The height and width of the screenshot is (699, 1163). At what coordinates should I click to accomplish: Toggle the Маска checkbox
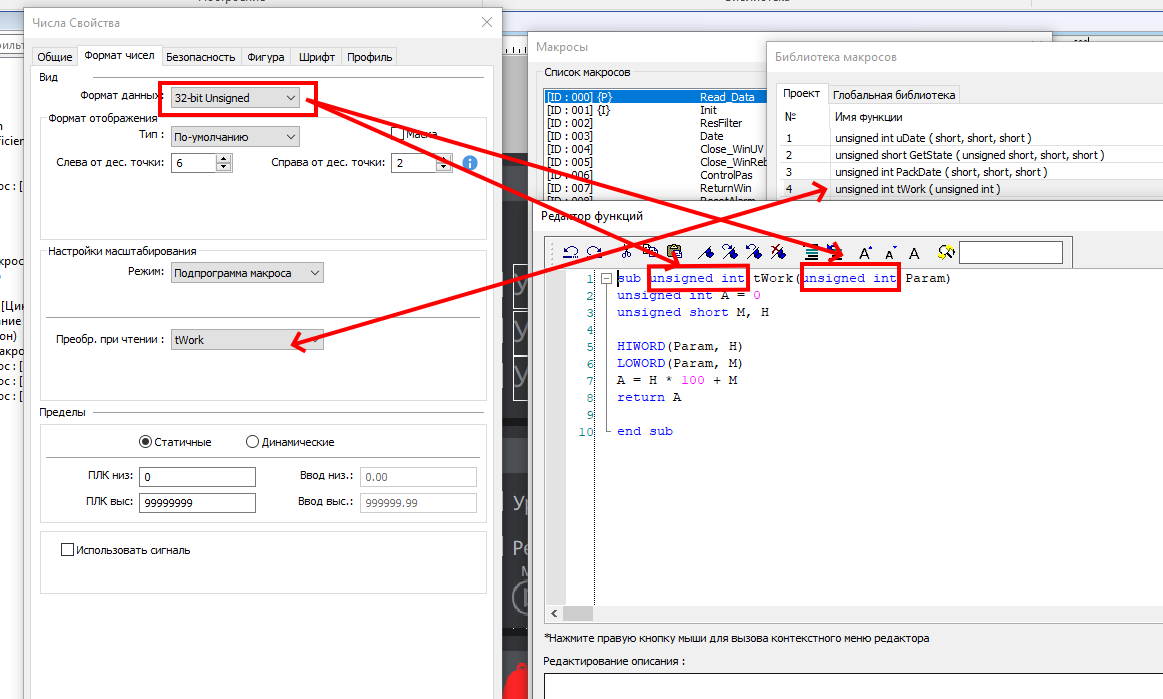click(x=398, y=134)
